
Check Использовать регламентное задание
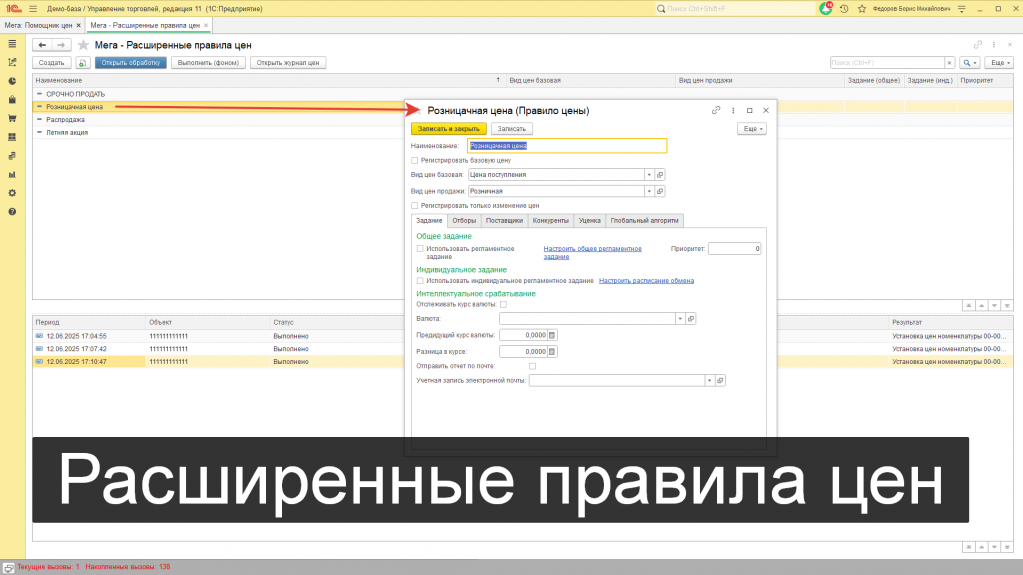420,249
